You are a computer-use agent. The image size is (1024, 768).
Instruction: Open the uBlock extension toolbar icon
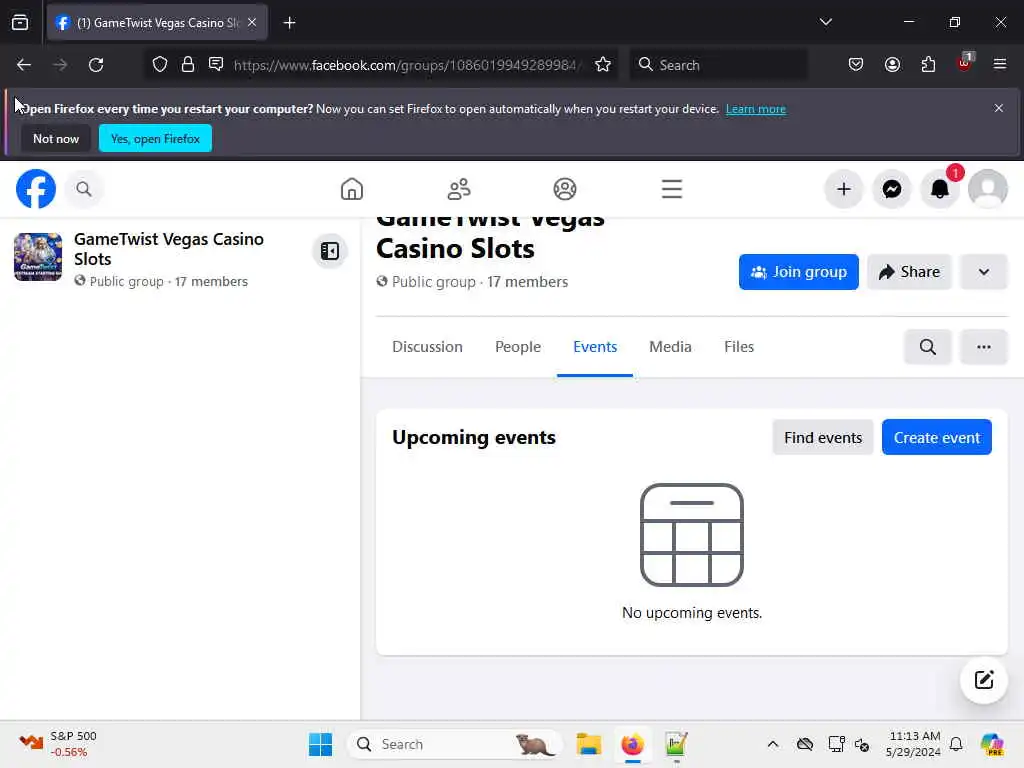tap(964, 63)
